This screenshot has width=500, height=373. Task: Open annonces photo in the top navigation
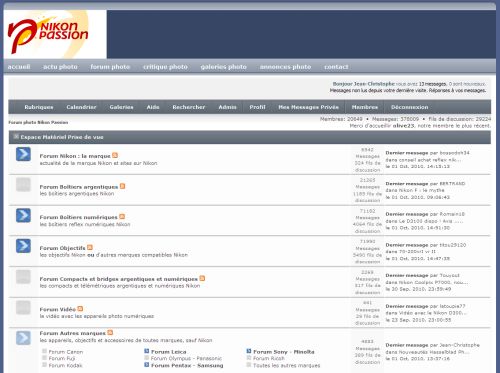285,67
